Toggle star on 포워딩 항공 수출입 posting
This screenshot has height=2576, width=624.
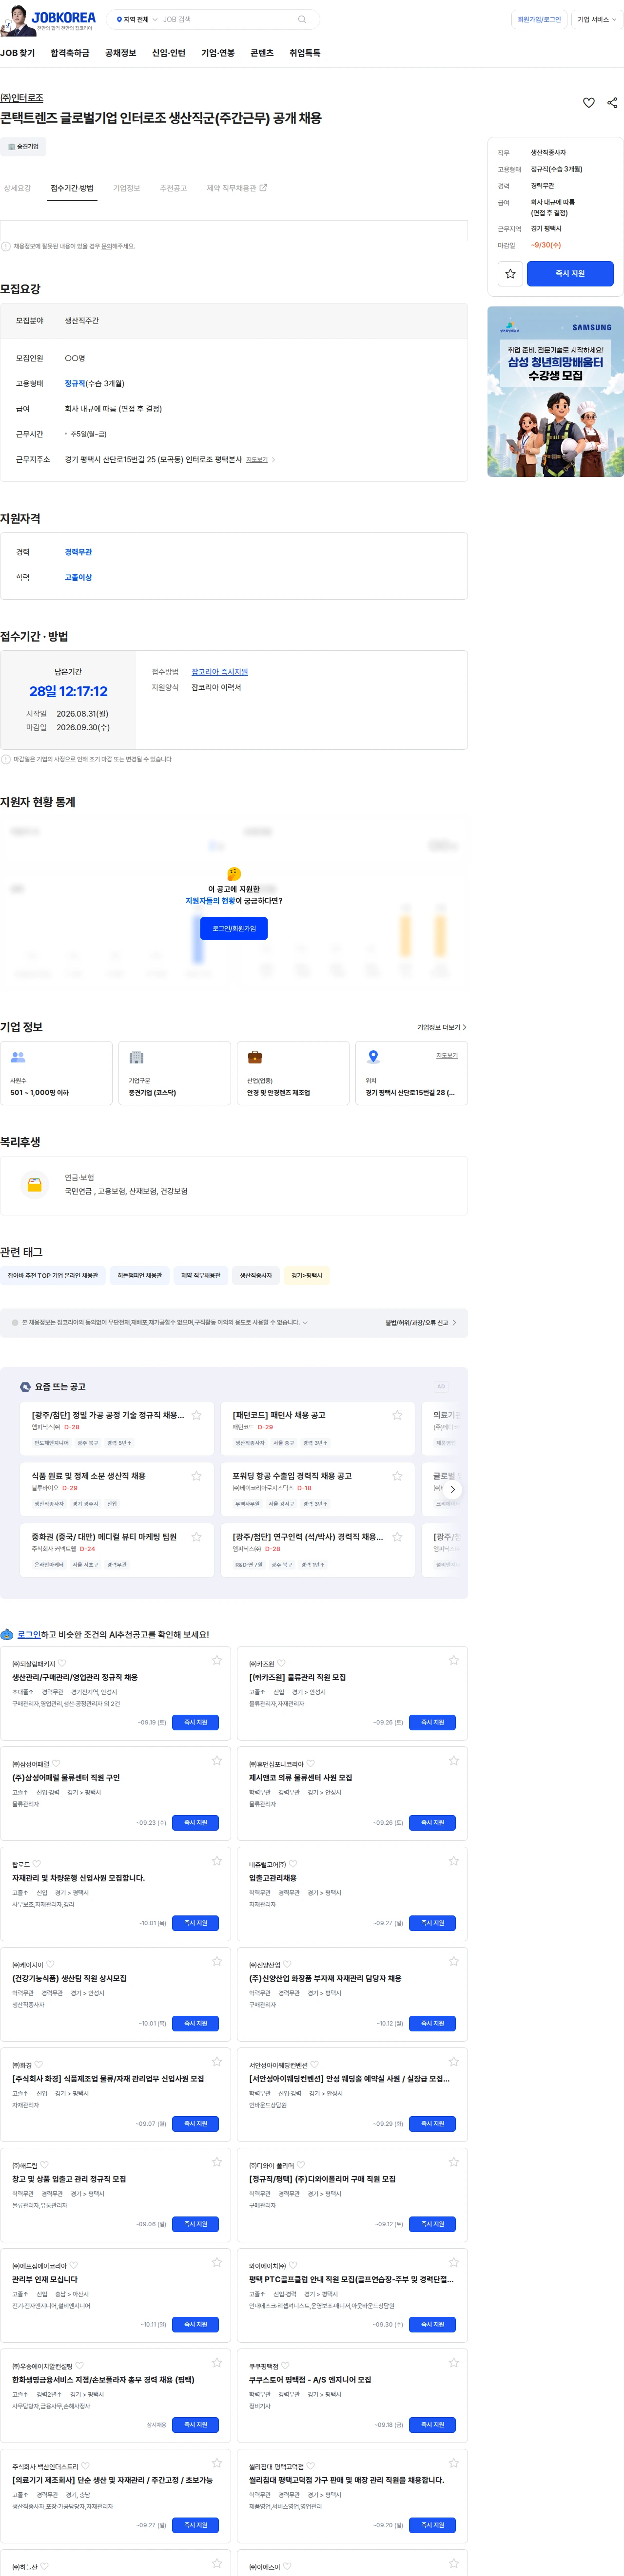pos(397,1476)
